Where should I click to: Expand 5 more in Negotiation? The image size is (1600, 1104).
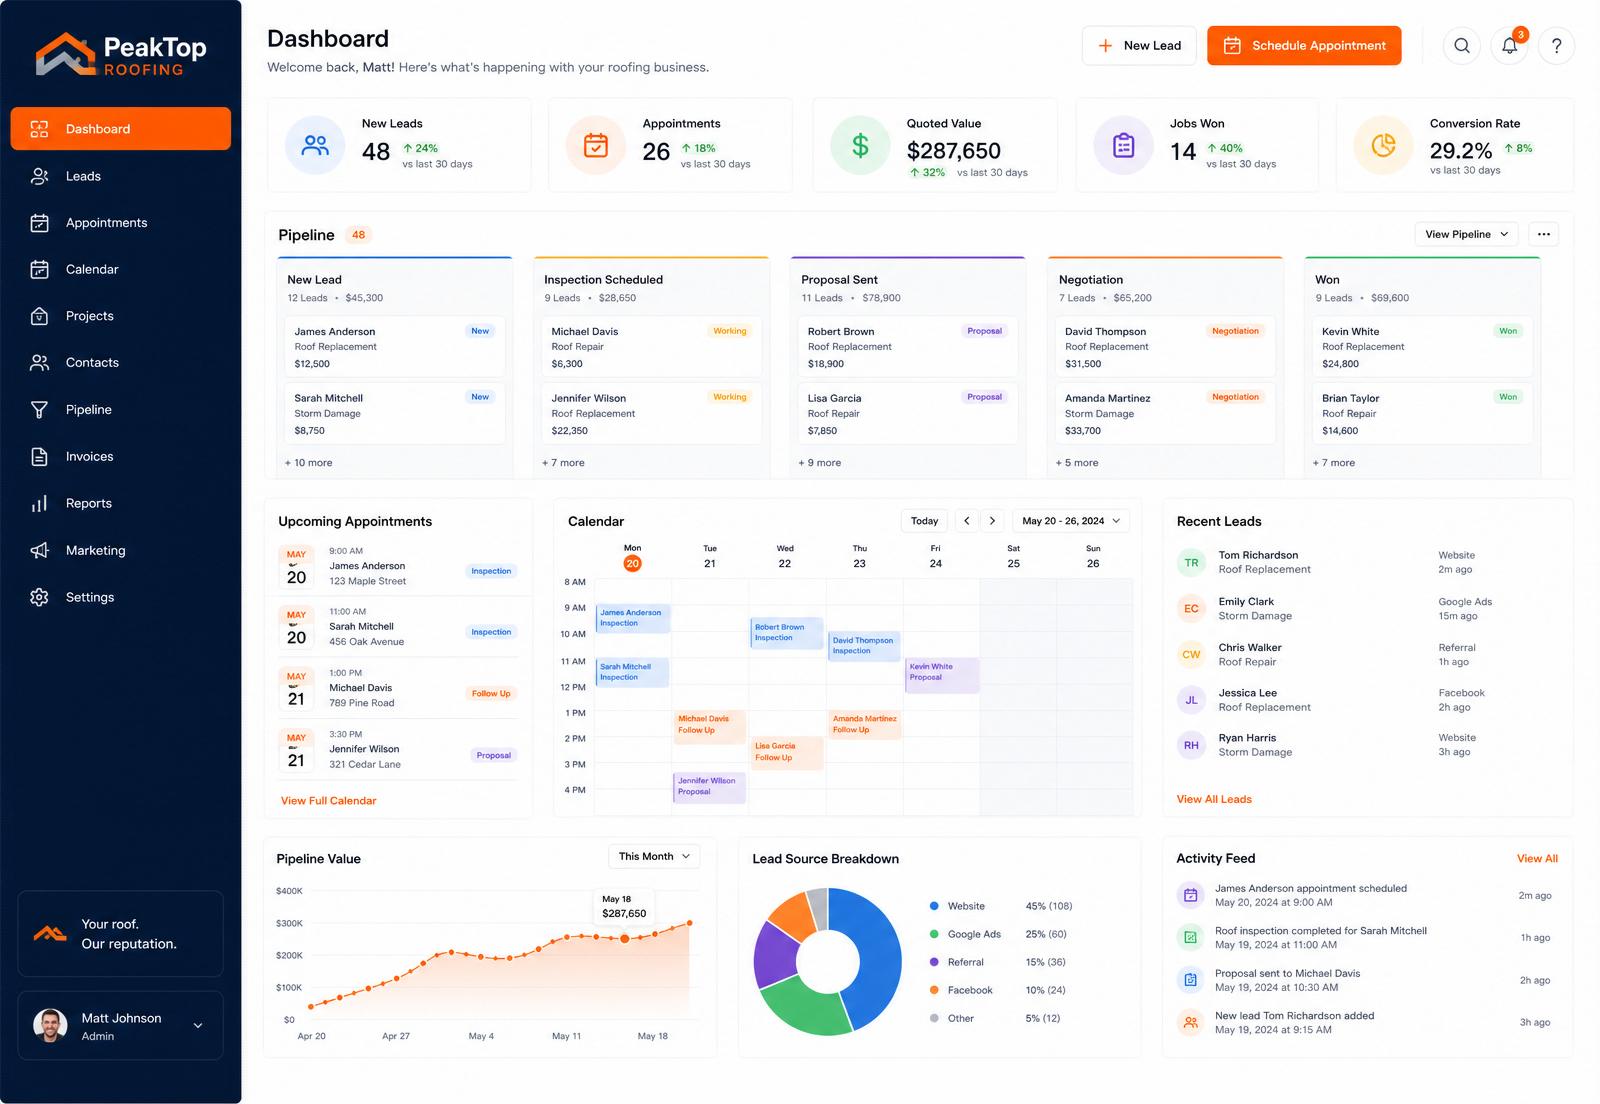(1077, 463)
